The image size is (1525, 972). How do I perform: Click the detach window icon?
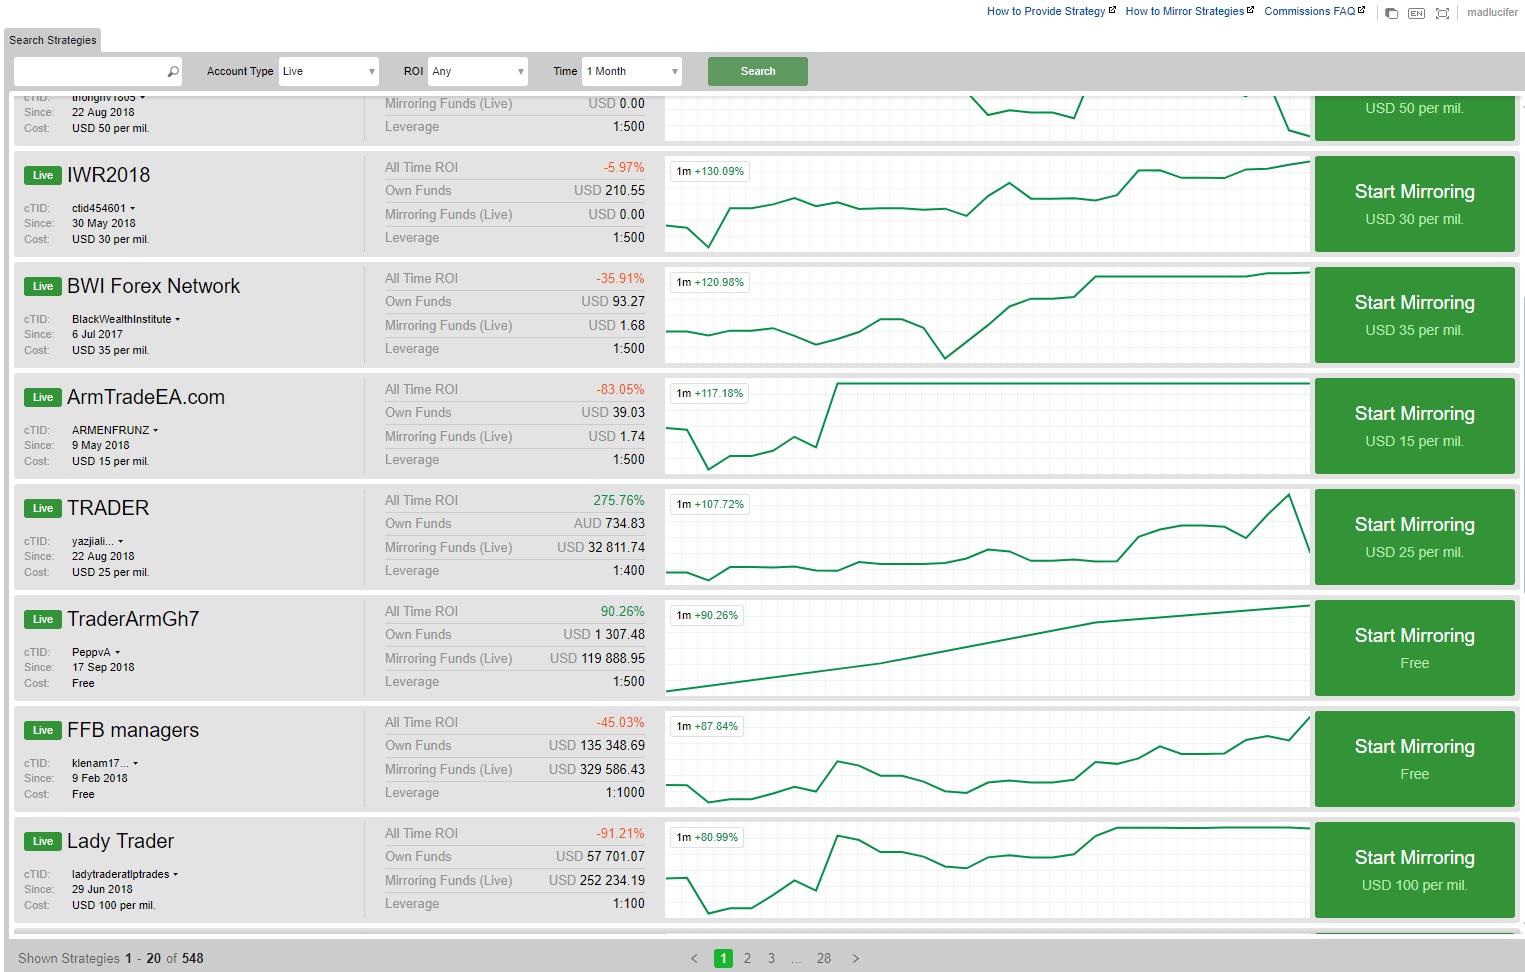click(1391, 13)
